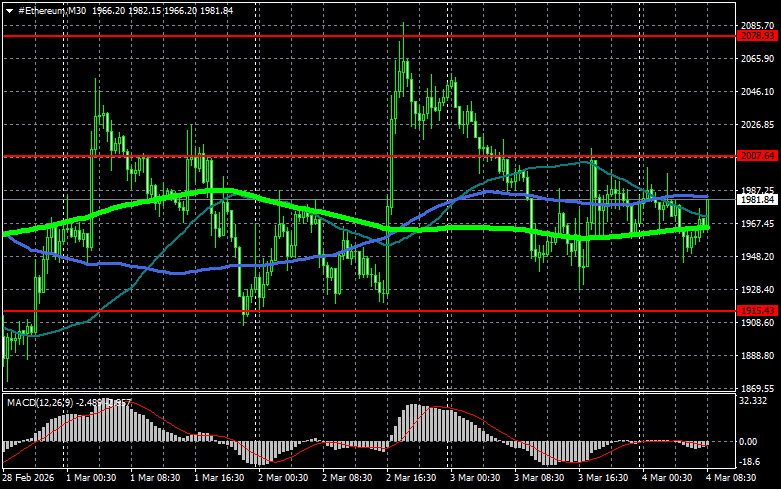Click the 4 Mar 00:30 time label
The width and height of the screenshot is (781, 489).
[667, 478]
